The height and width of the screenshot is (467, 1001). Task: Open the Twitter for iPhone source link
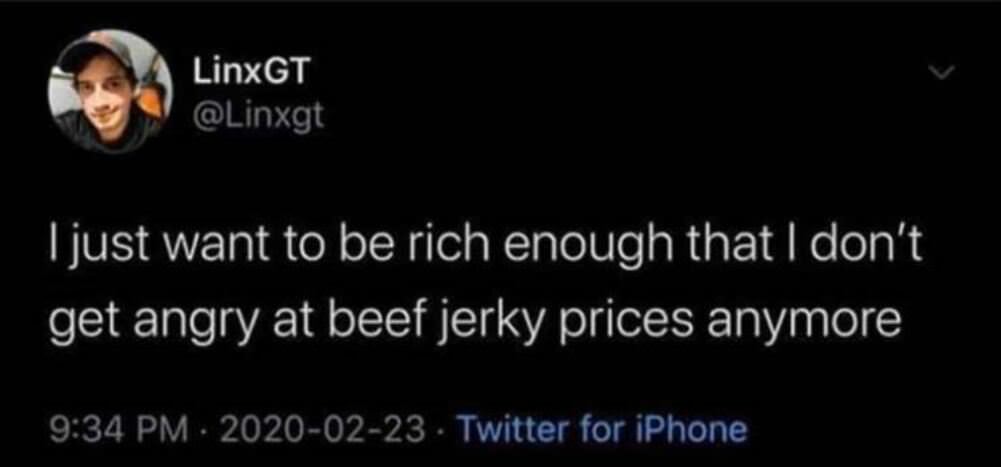600,430
